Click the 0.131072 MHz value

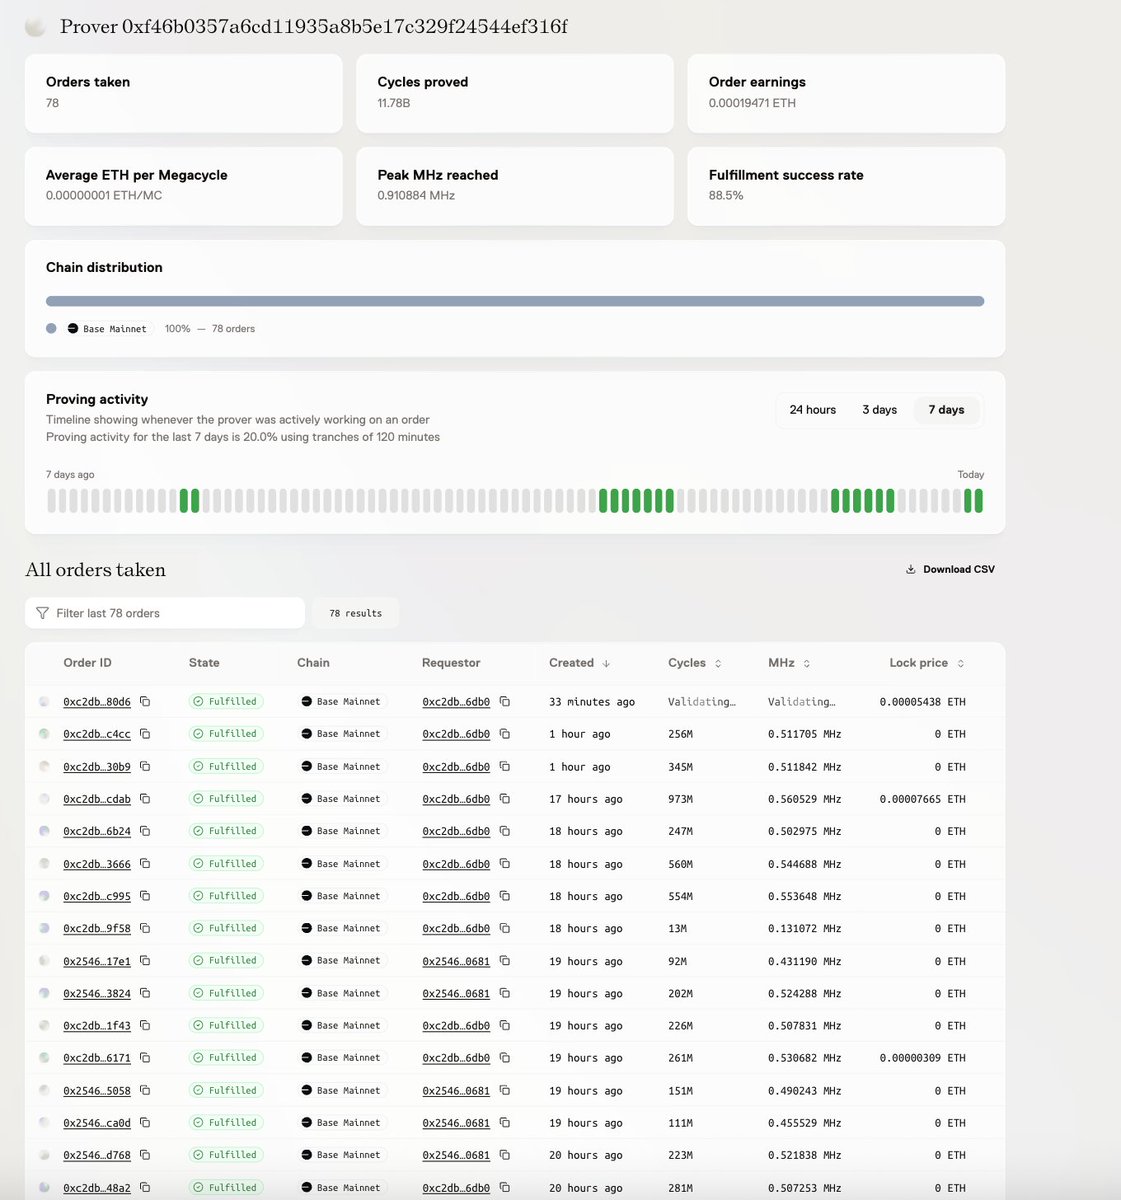[x=804, y=928]
